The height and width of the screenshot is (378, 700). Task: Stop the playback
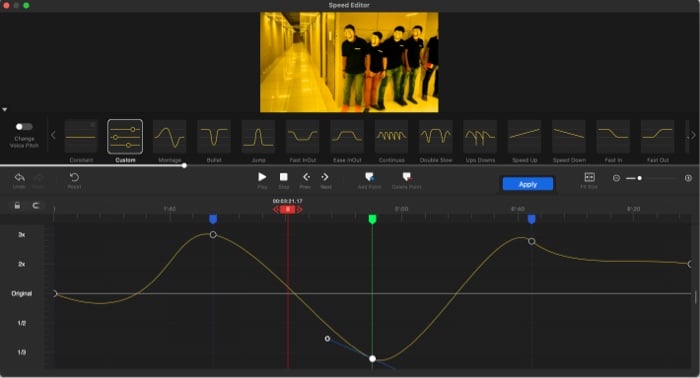283,177
